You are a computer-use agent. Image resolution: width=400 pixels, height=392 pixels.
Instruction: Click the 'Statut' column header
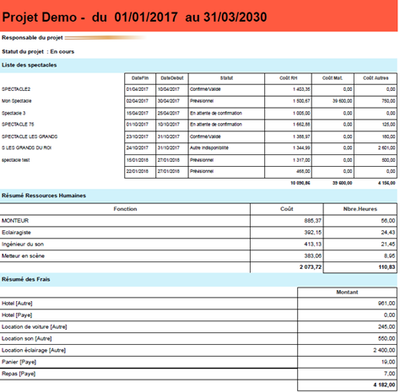click(x=226, y=78)
